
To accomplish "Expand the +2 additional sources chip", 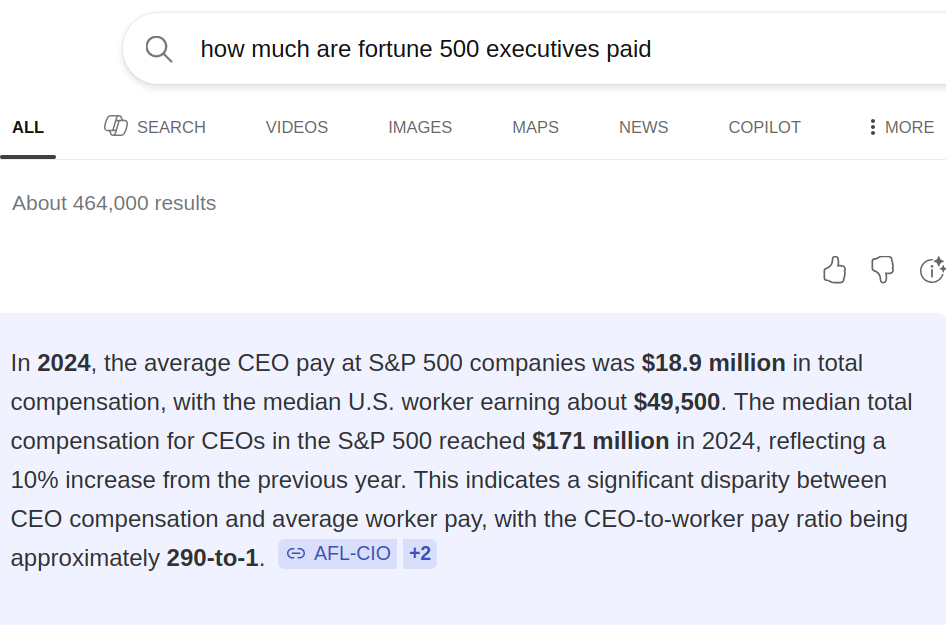I will (420, 553).
